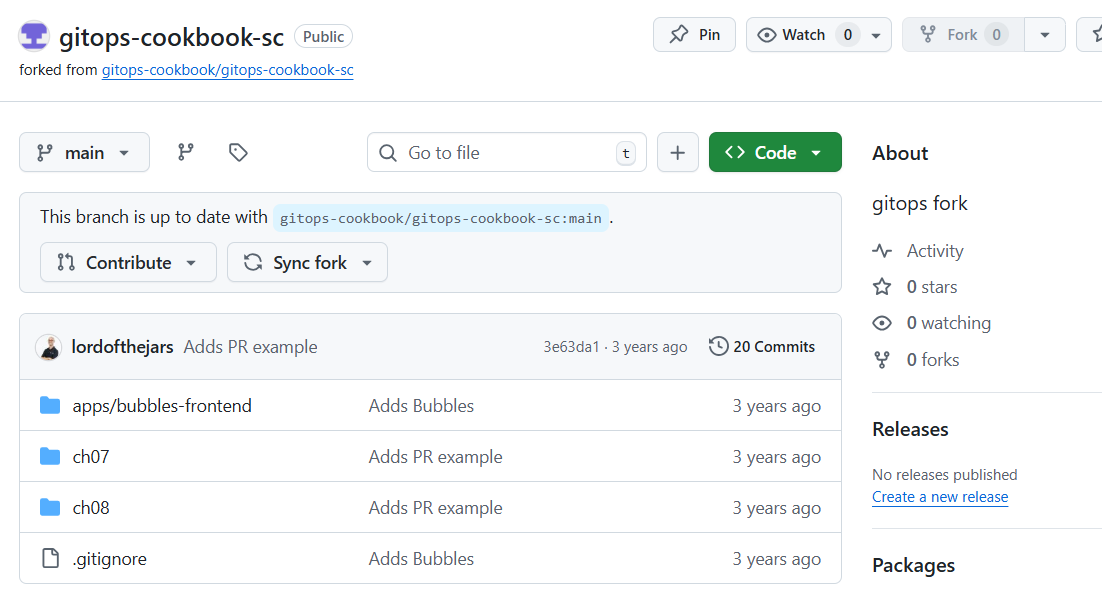
Task: Open the Sync fork menu
Action: pyautogui.click(x=307, y=262)
